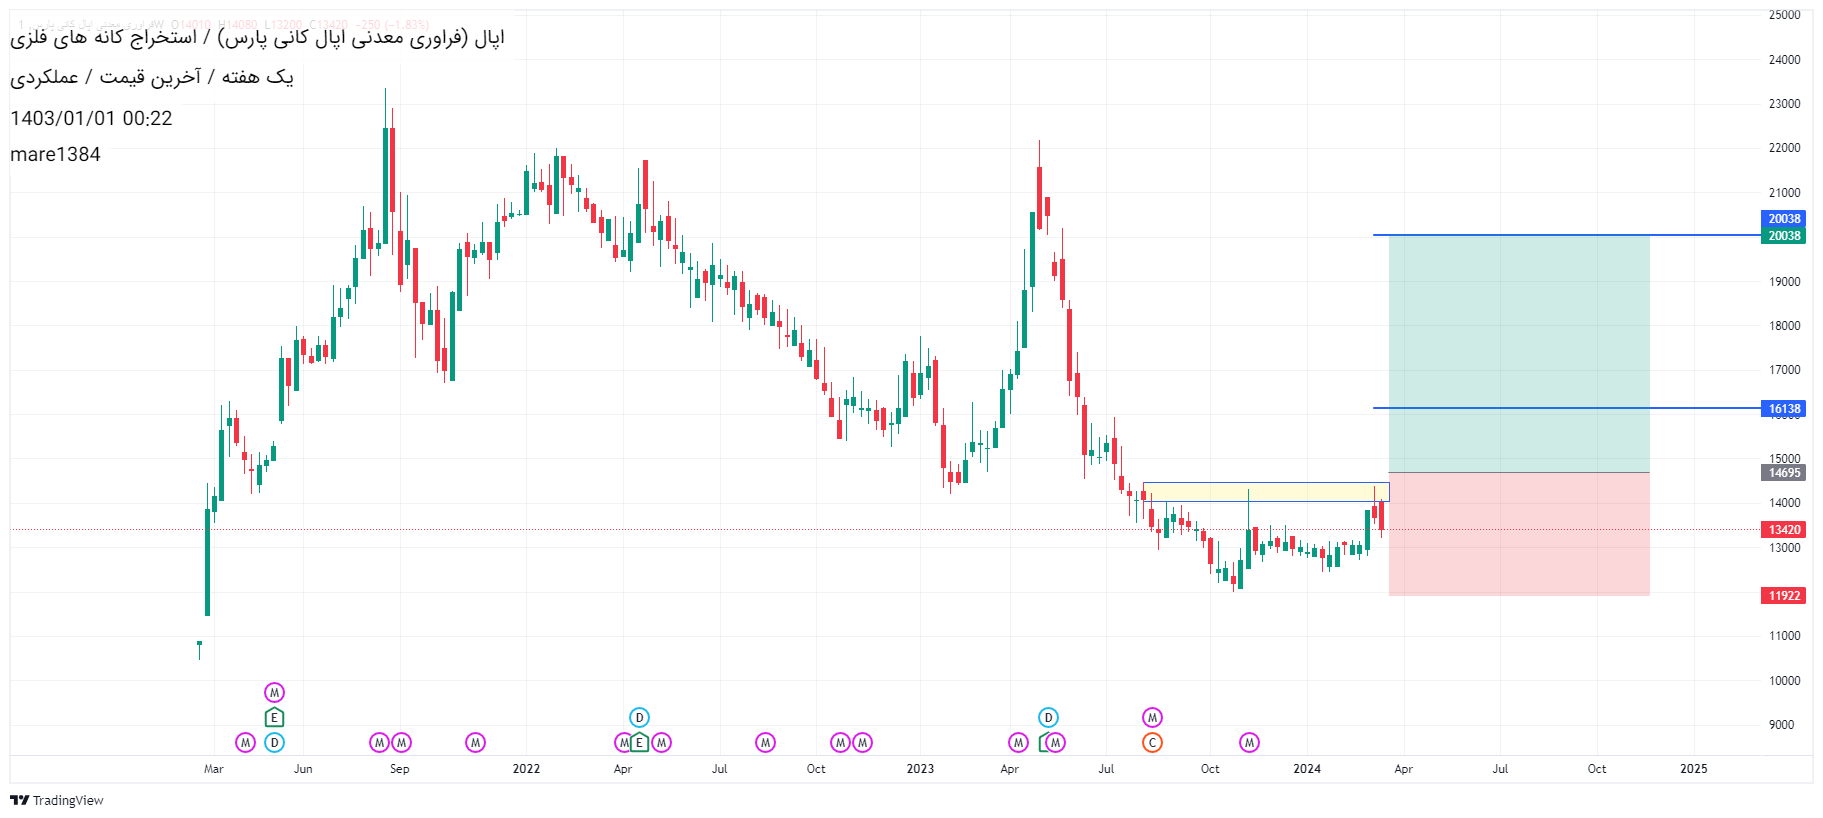
Task: Click the 2023 label on time axis
Action: point(920,769)
